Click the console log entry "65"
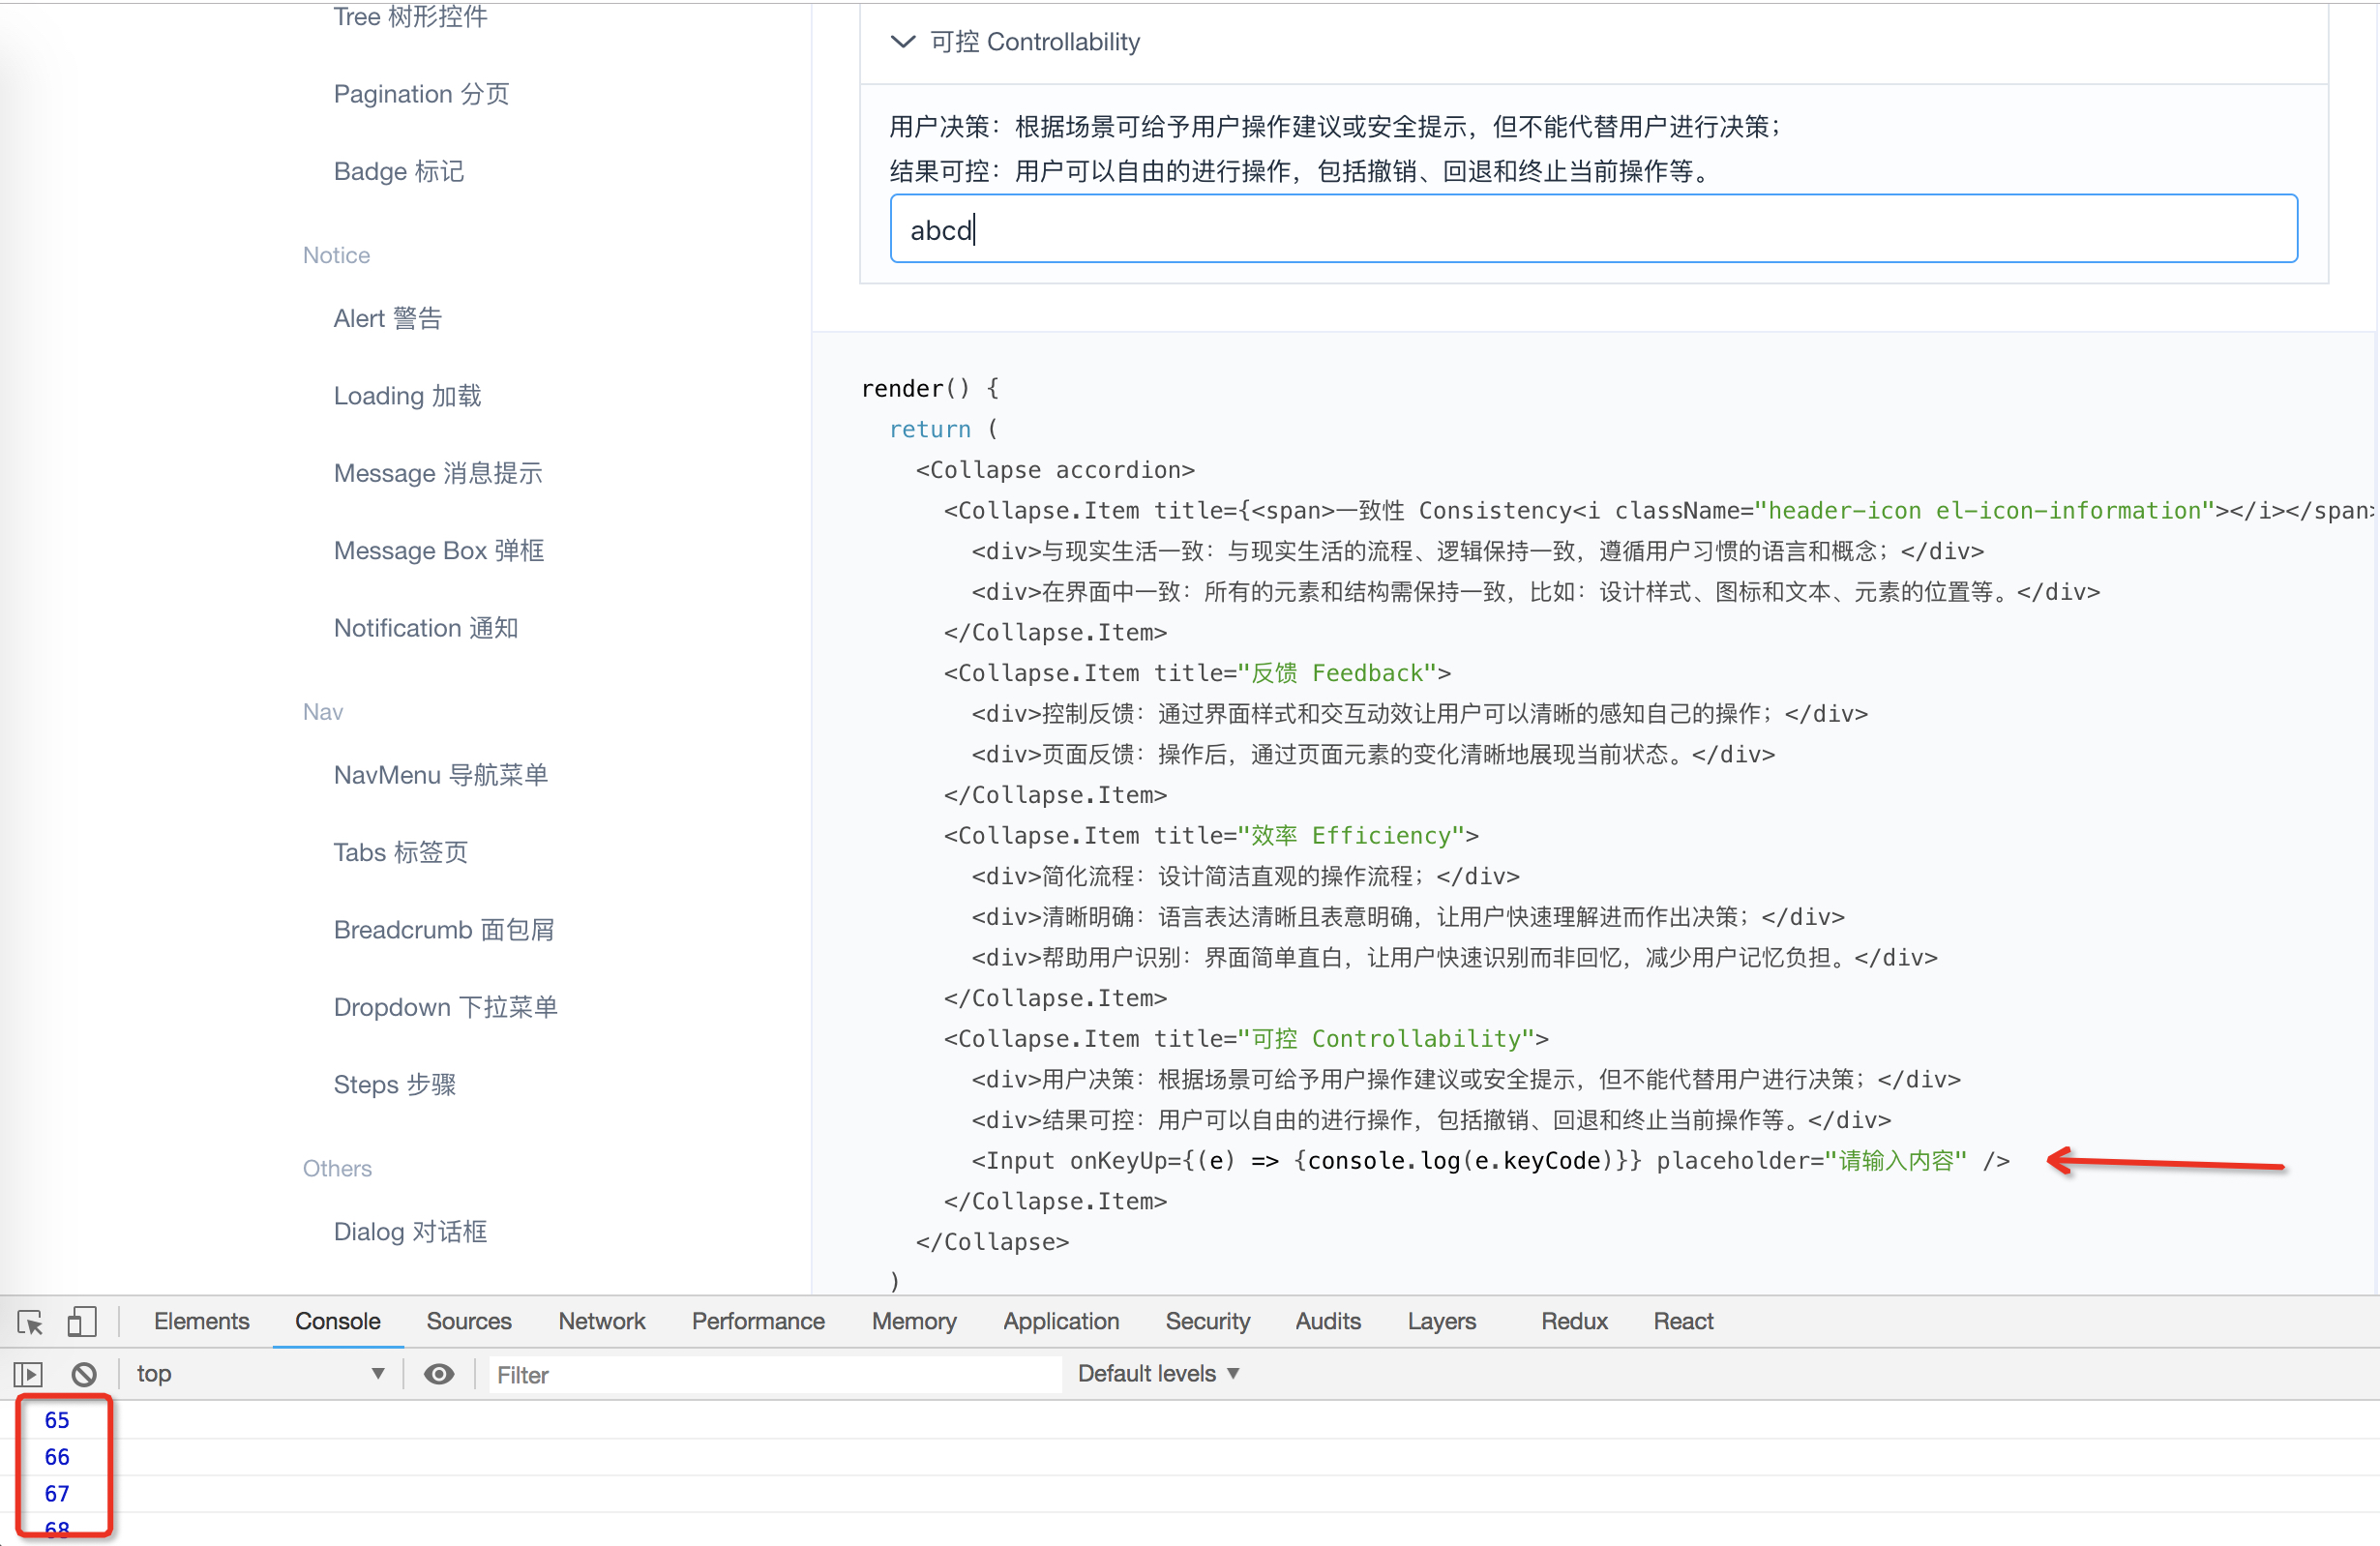Viewport: 2380px width, 1546px height. click(58, 1420)
